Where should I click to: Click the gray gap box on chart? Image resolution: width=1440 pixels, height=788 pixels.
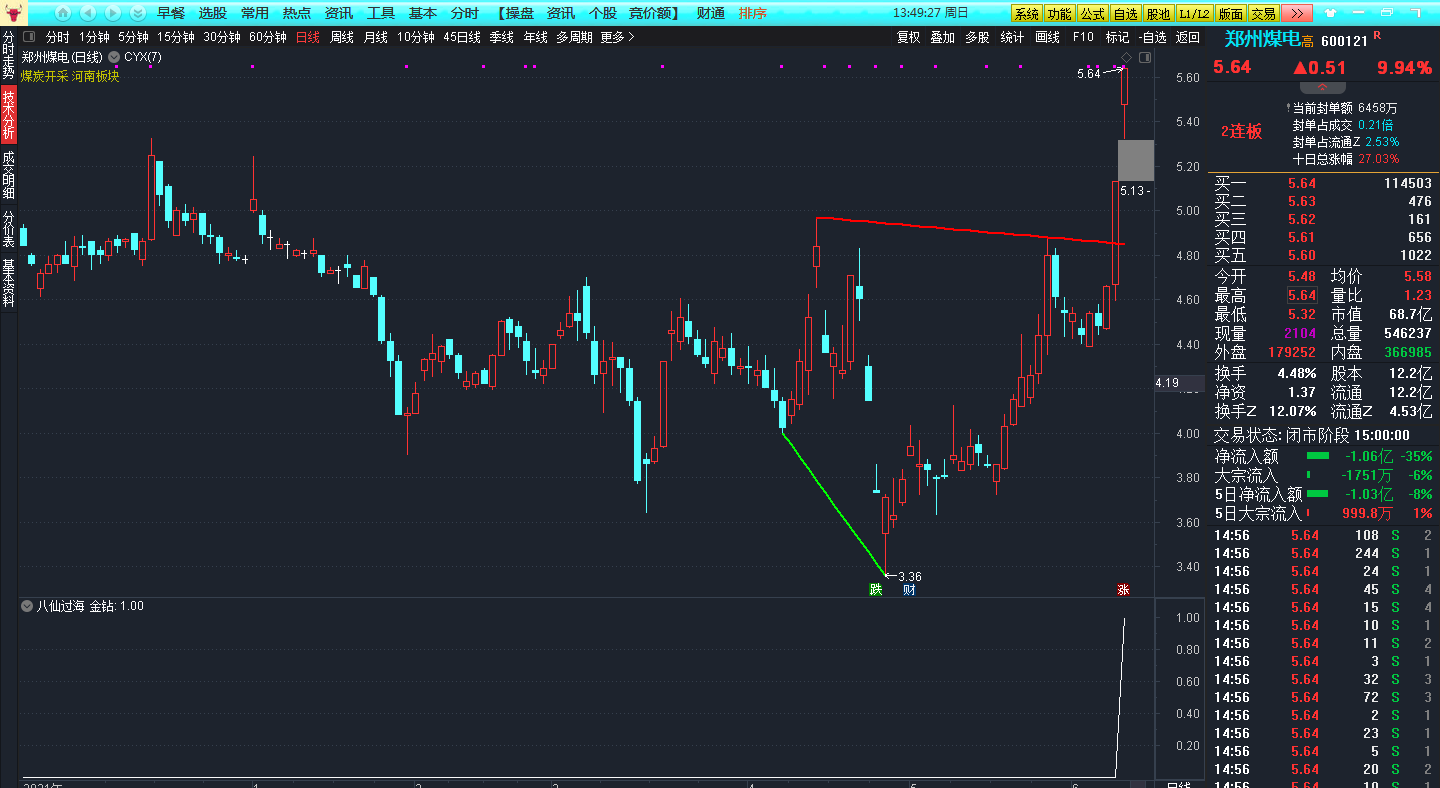(1135, 160)
